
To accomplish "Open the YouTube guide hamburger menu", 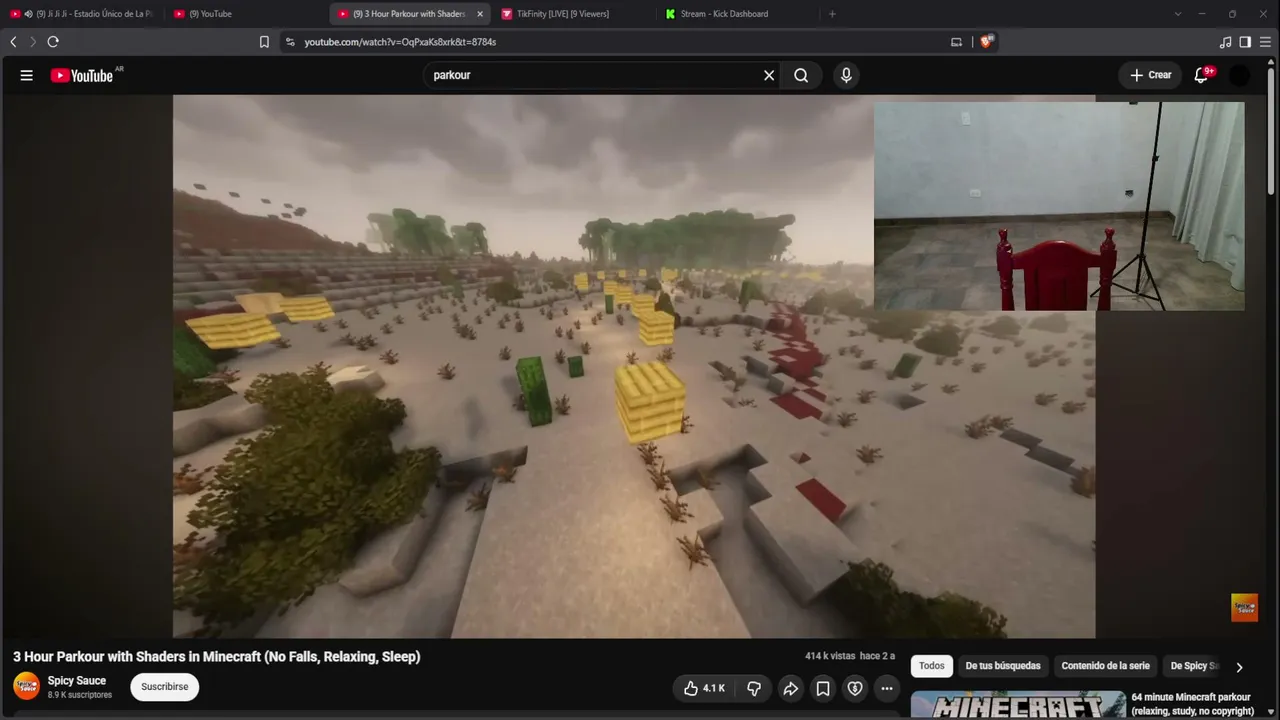I will tap(27, 75).
